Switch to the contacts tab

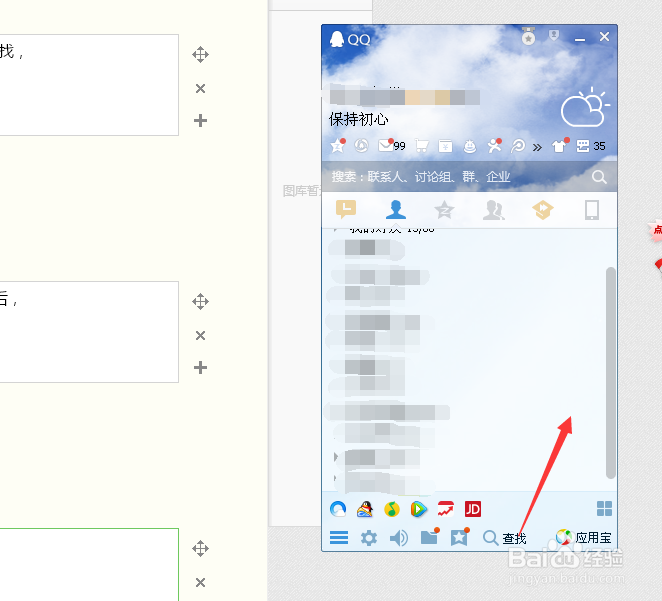(x=396, y=209)
